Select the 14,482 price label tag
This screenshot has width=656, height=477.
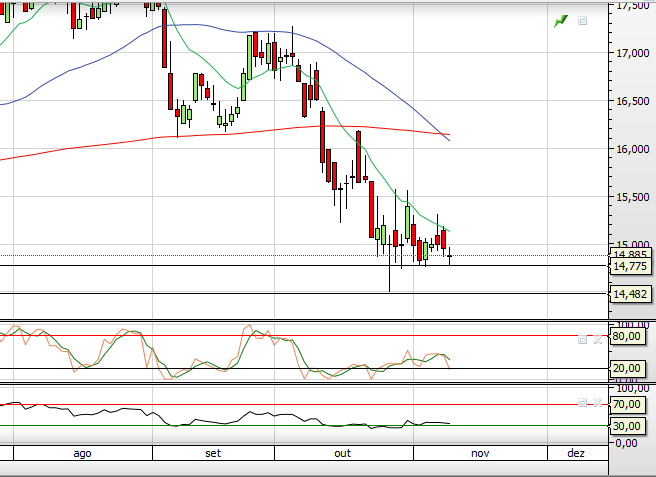click(x=630, y=294)
